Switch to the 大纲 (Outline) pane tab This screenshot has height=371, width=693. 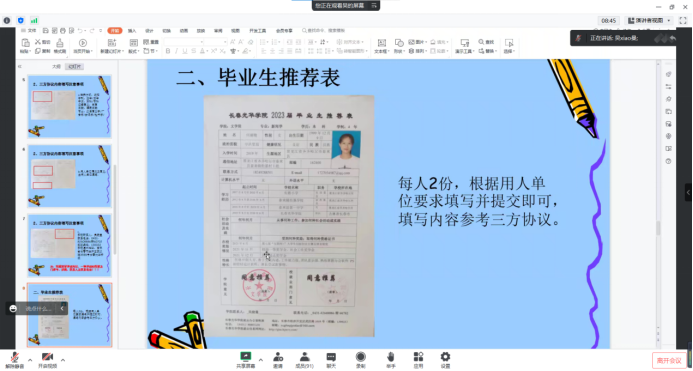coord(56,66)
